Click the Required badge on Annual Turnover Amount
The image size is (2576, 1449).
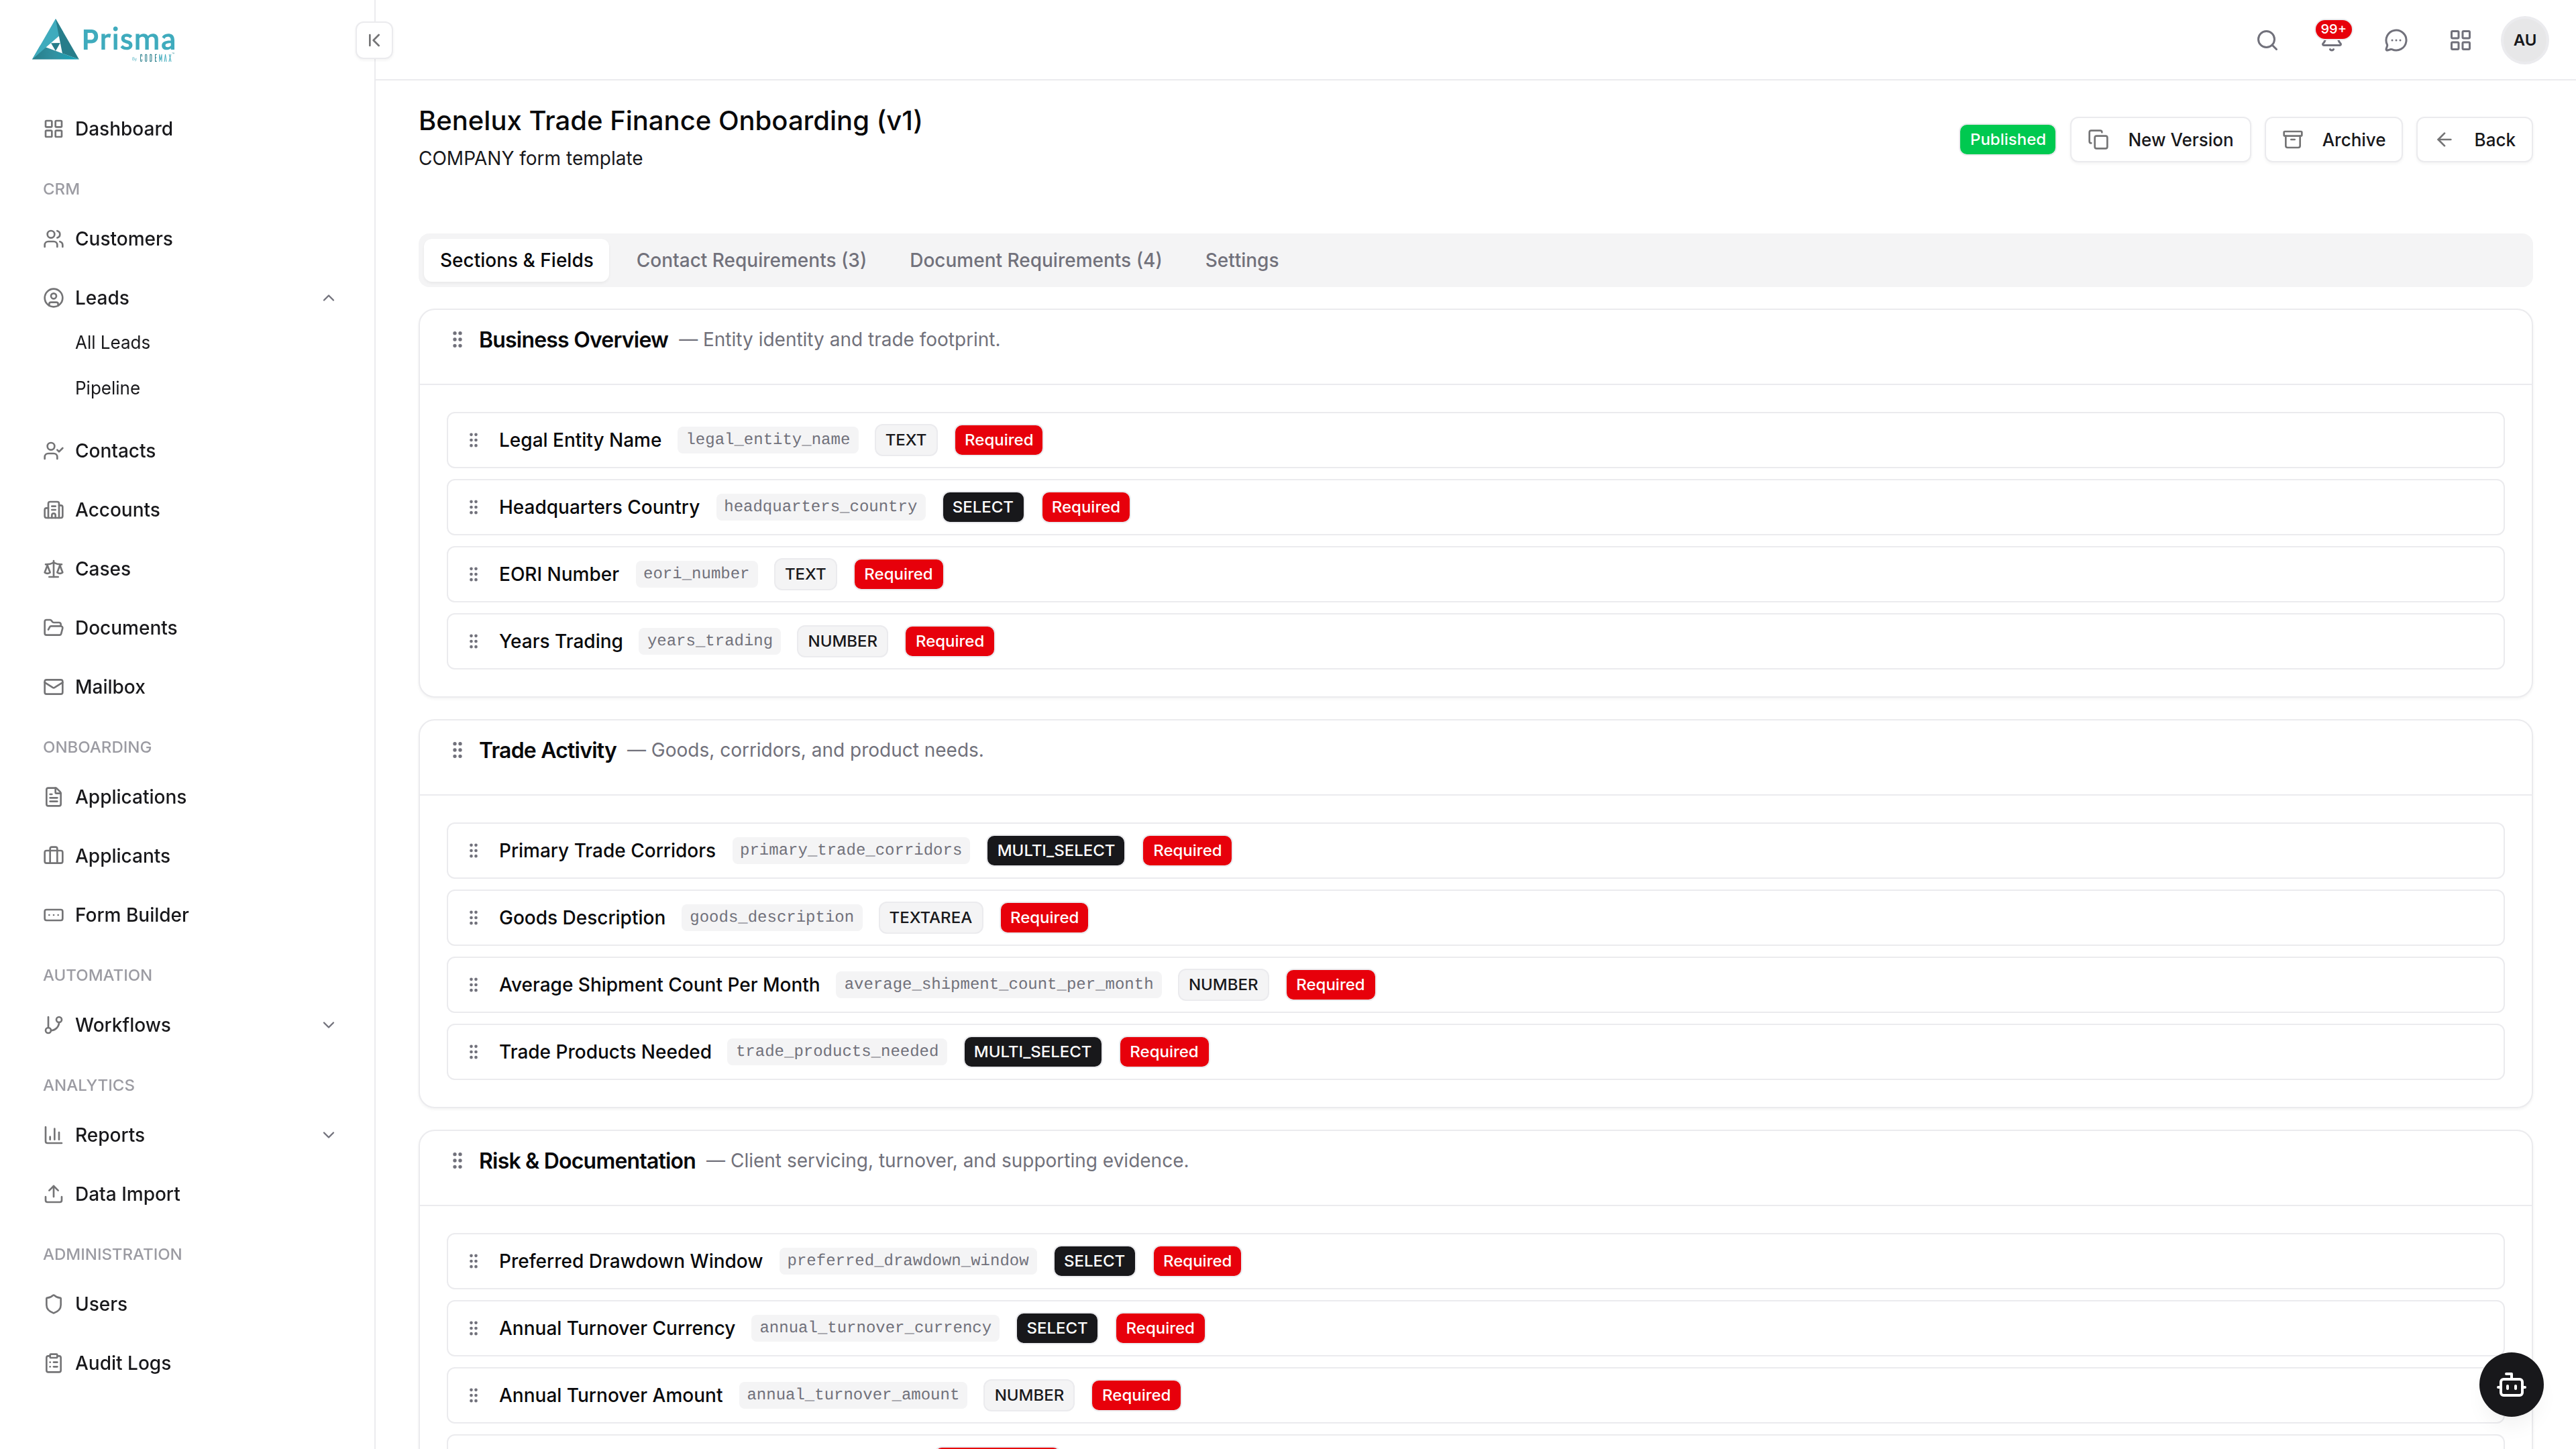[x=1136, y=1395]
